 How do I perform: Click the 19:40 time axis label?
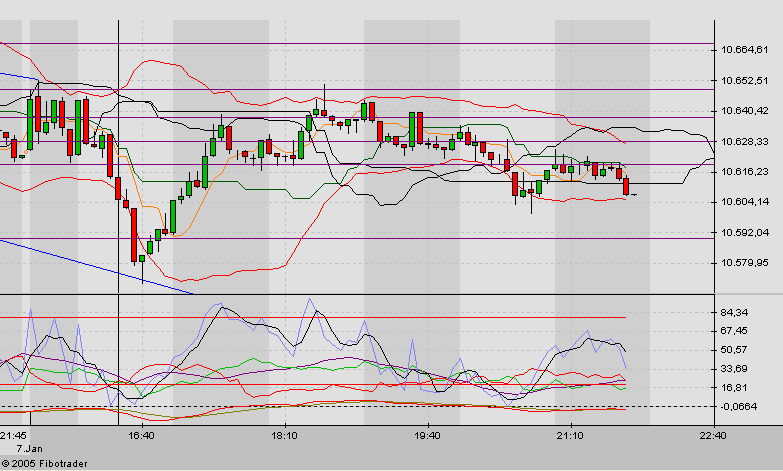(427, 436)
